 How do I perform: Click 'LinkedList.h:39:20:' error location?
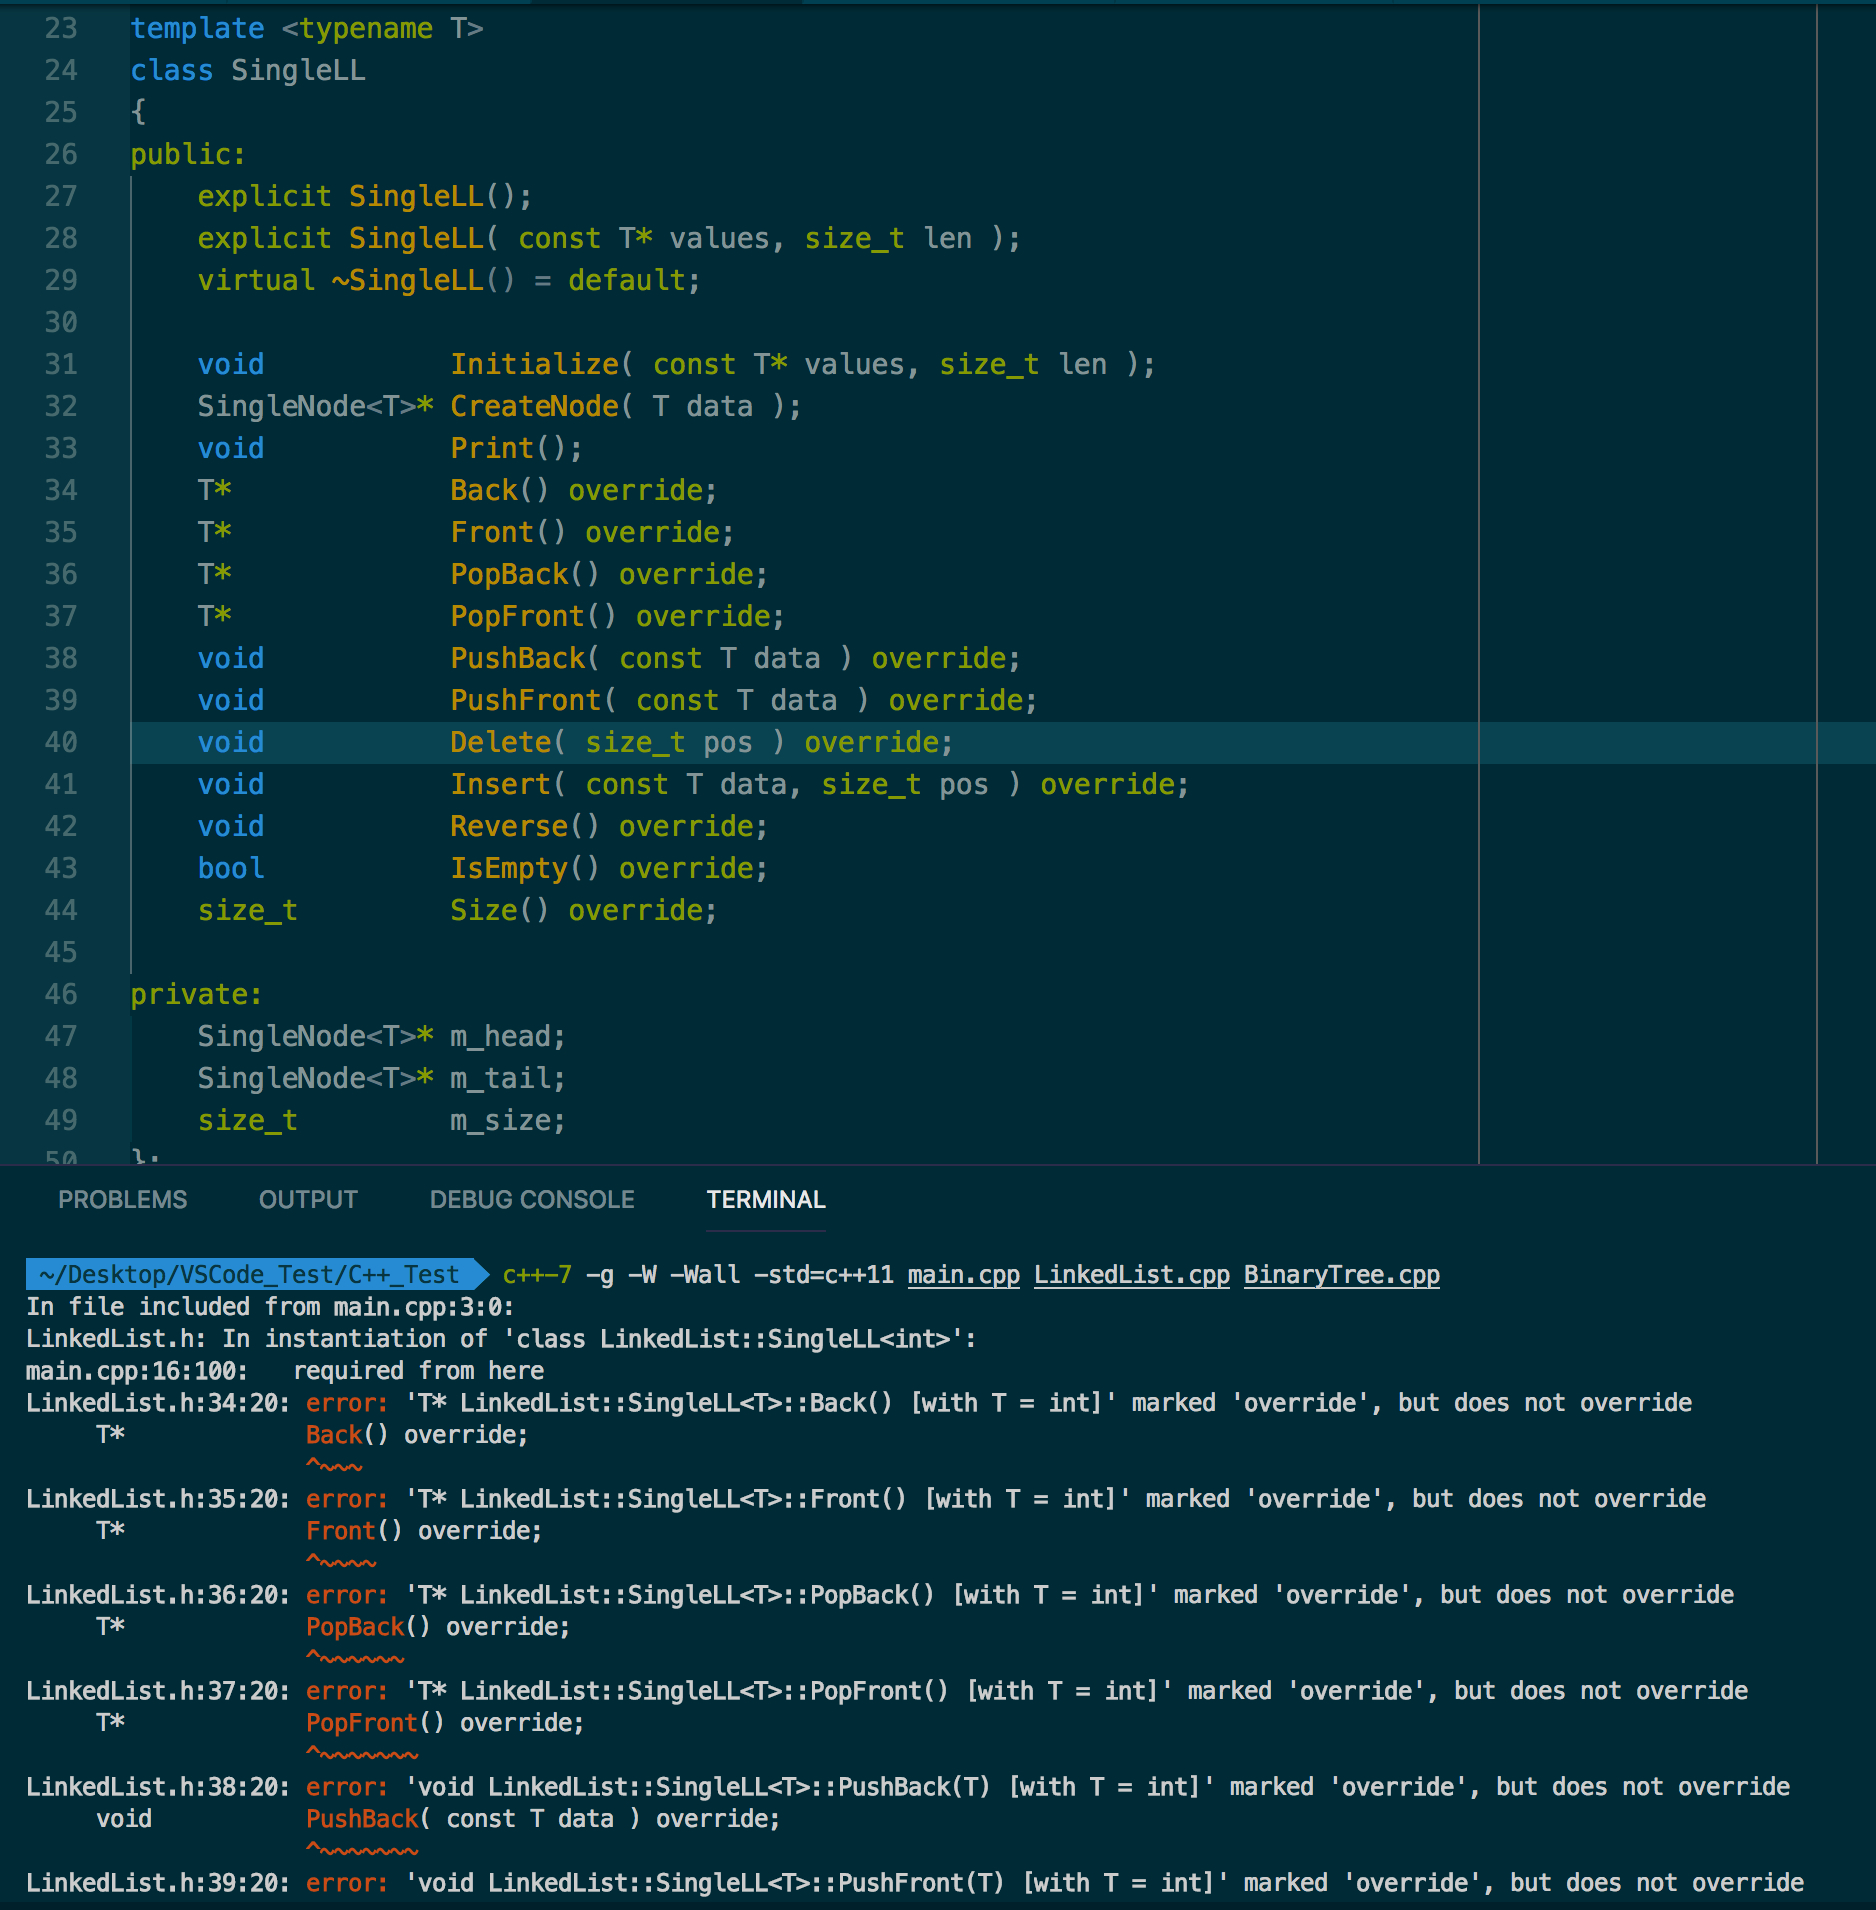(x=158, y=1883)
